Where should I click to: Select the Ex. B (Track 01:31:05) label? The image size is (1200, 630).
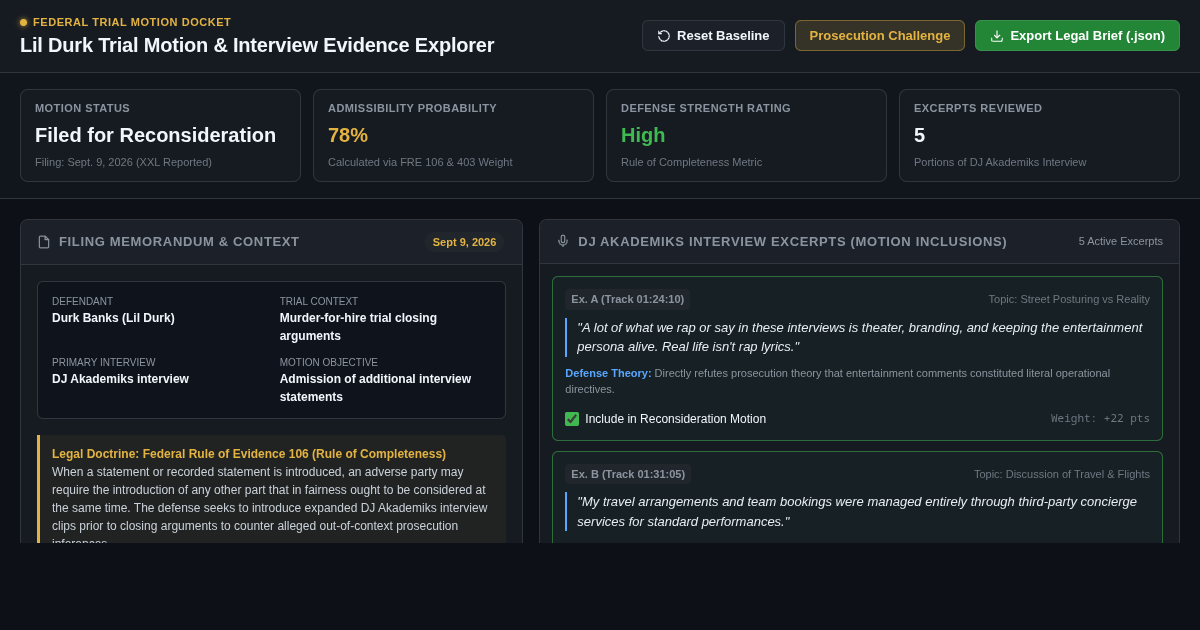(x=628, y=474)
